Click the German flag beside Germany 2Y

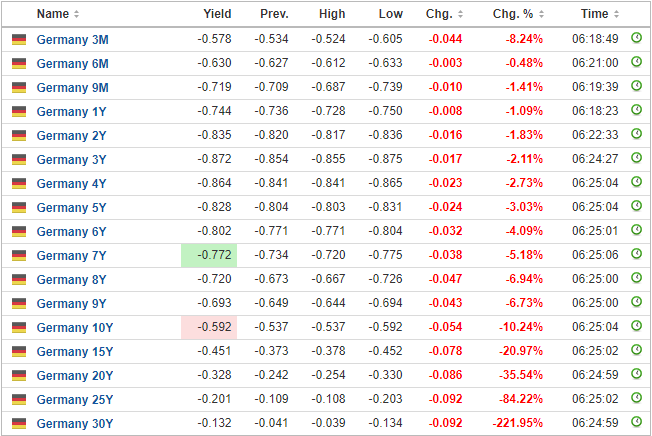[x=19, y=135]
